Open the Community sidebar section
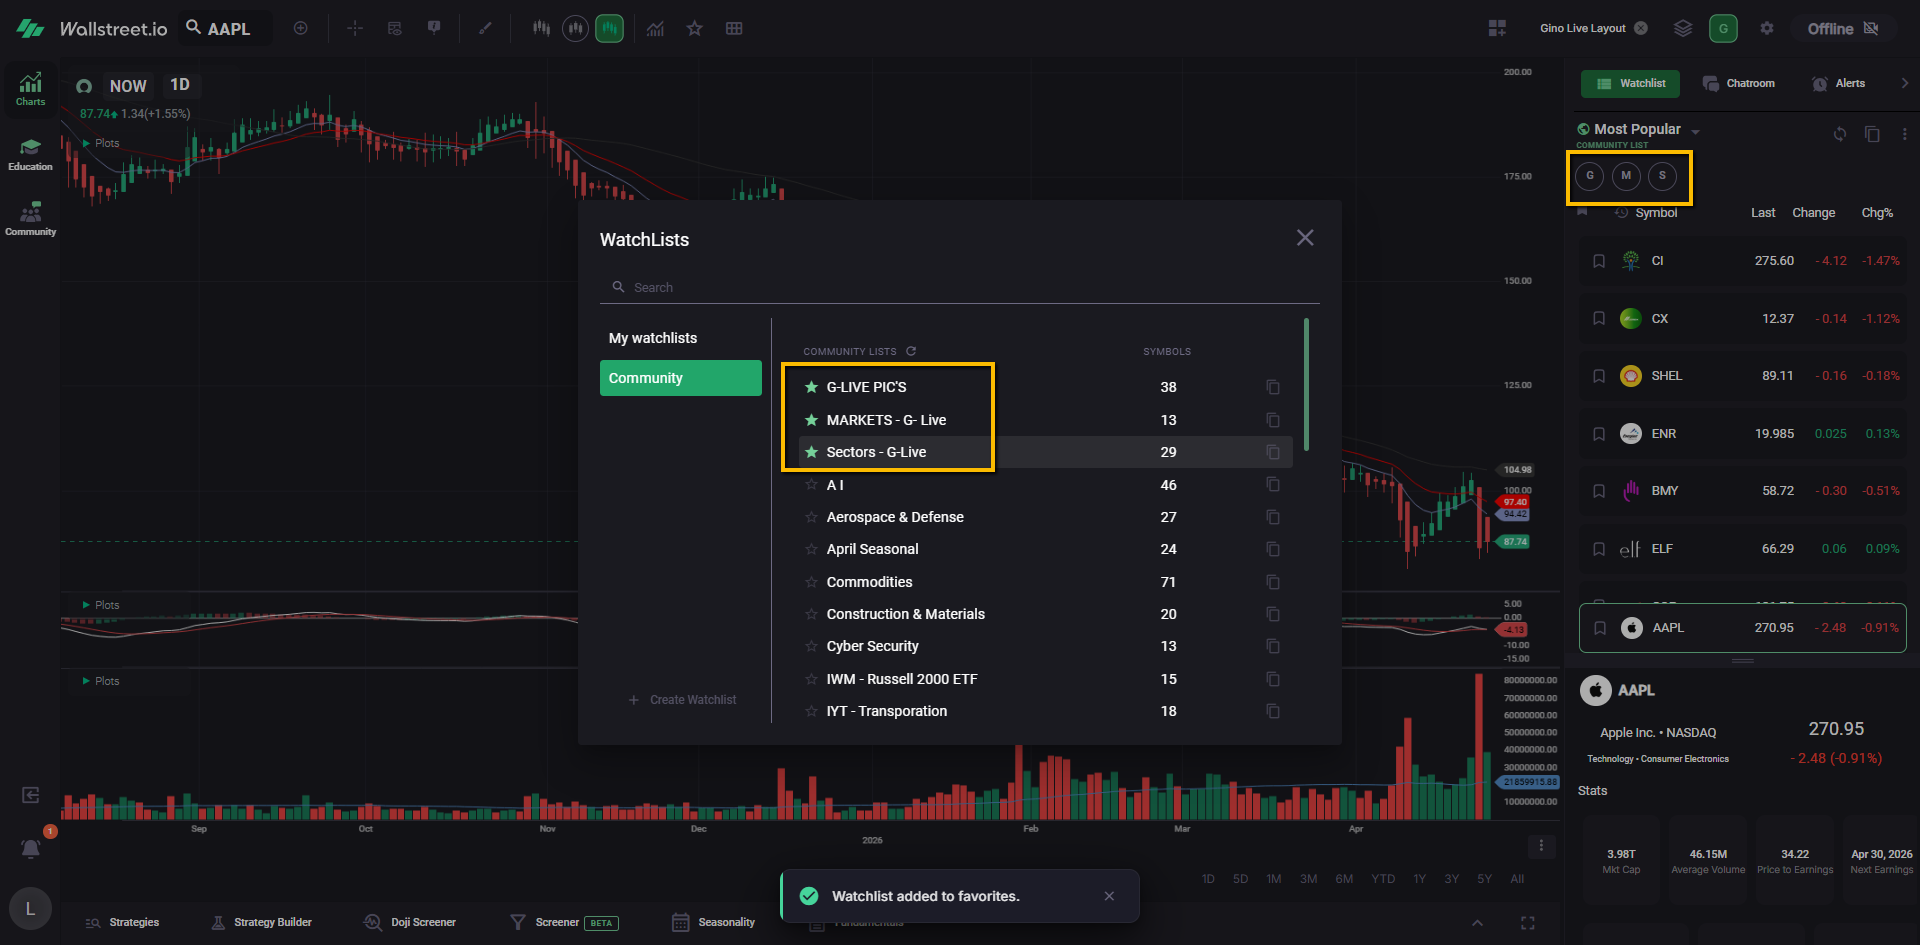 click(x=30, y=219)
